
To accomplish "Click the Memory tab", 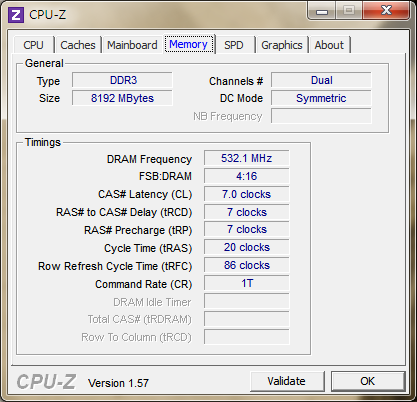I will tap(189, 44).
